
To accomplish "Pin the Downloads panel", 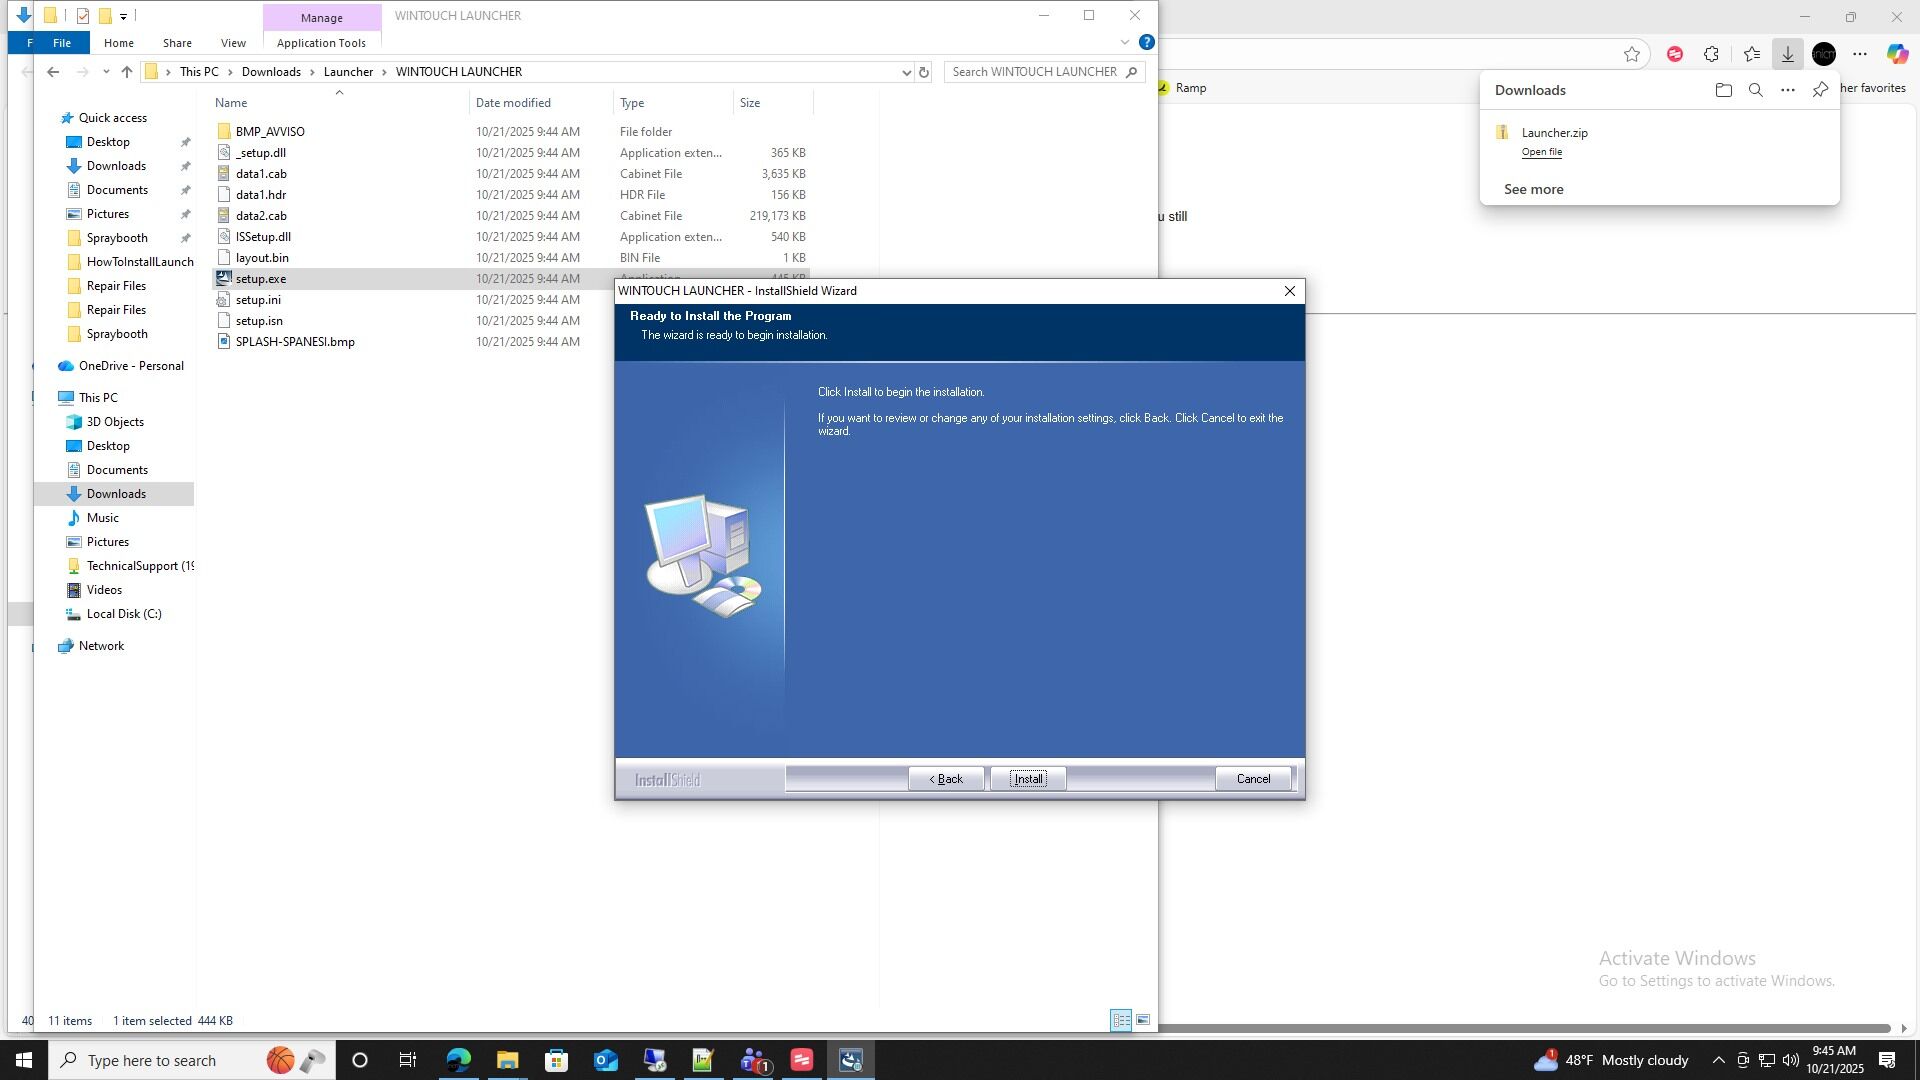I will pyautogui.click(x=1820, y=90).
